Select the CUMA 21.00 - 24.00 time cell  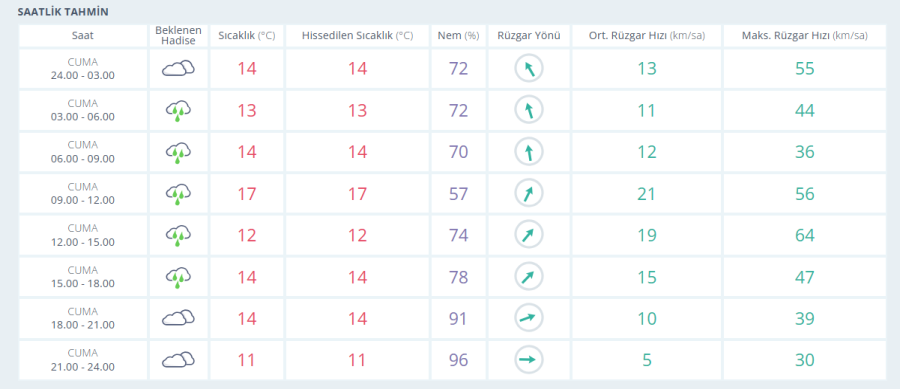(x=83, y=360)
